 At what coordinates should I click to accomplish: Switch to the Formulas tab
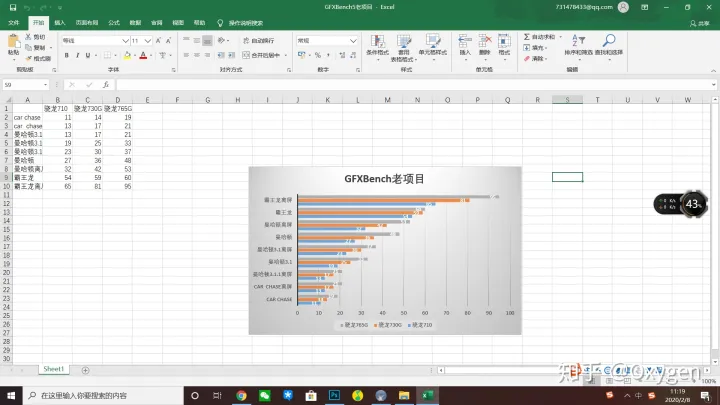114,23
